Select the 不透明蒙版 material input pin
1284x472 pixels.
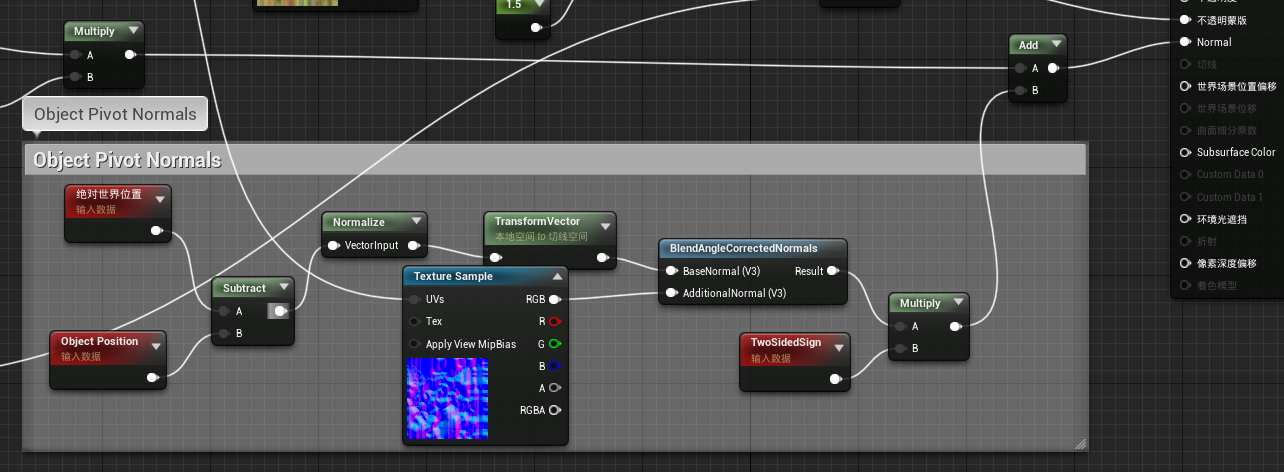tap(1185, 20)
